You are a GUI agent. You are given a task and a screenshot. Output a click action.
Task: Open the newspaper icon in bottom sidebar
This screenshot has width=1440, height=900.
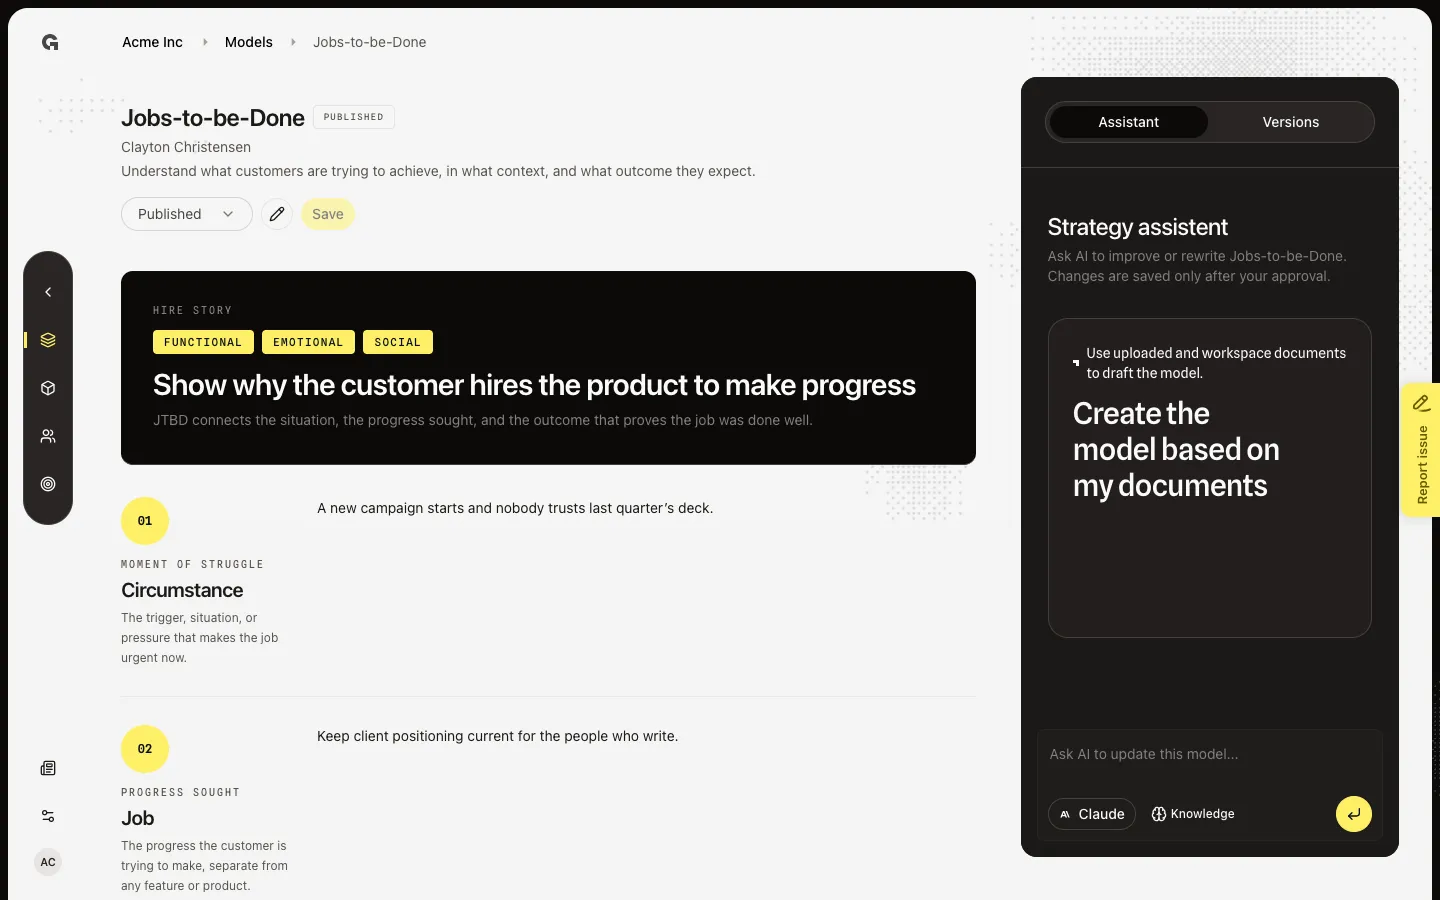[48, 768]
